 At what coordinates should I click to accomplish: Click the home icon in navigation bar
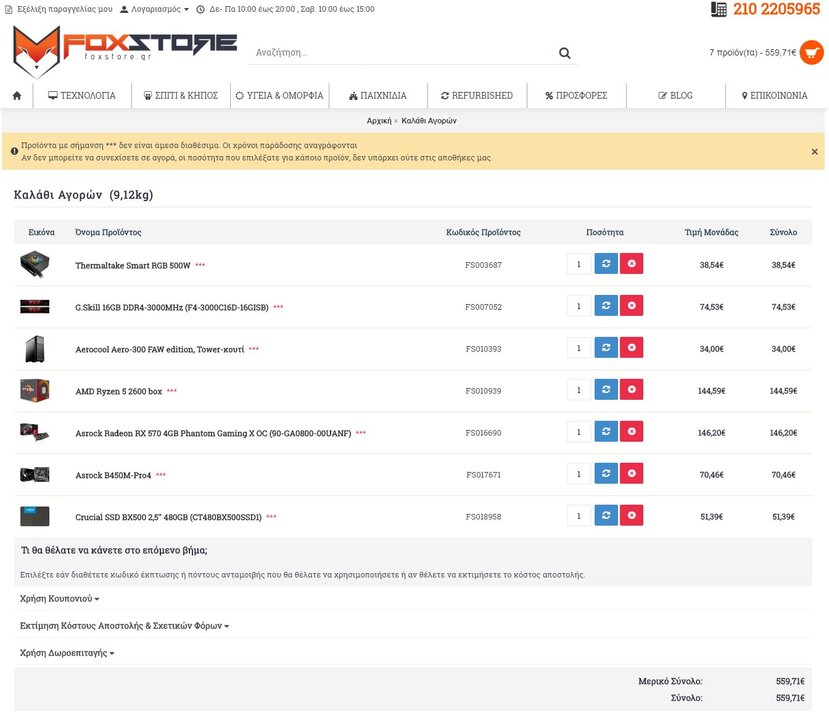tap(17, 96)
